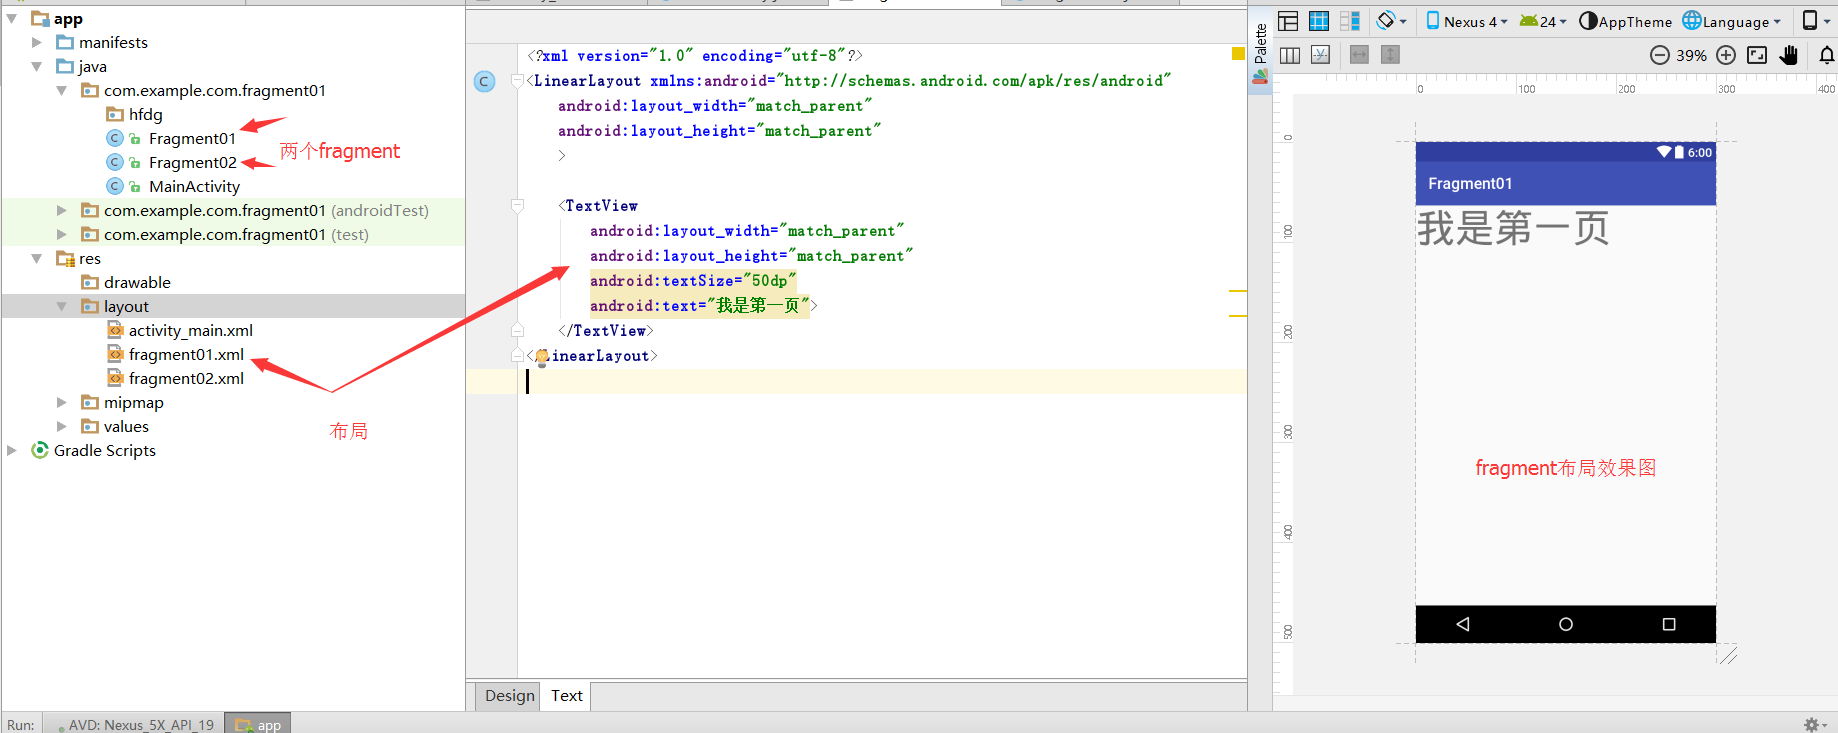The width and height of the screenshot is (1838, 733).
Task: Click the expand horizontally icon
Action: point(1359,55)
